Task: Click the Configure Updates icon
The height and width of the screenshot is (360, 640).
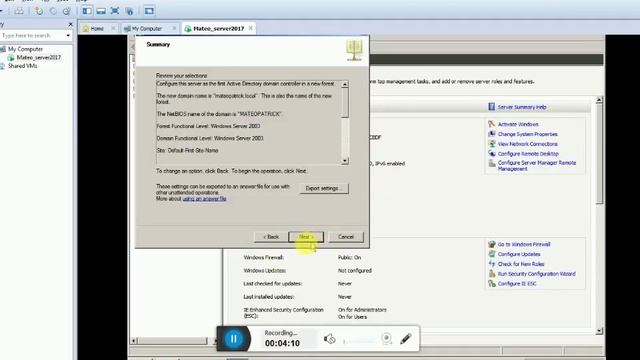Action: coord(491,253)
